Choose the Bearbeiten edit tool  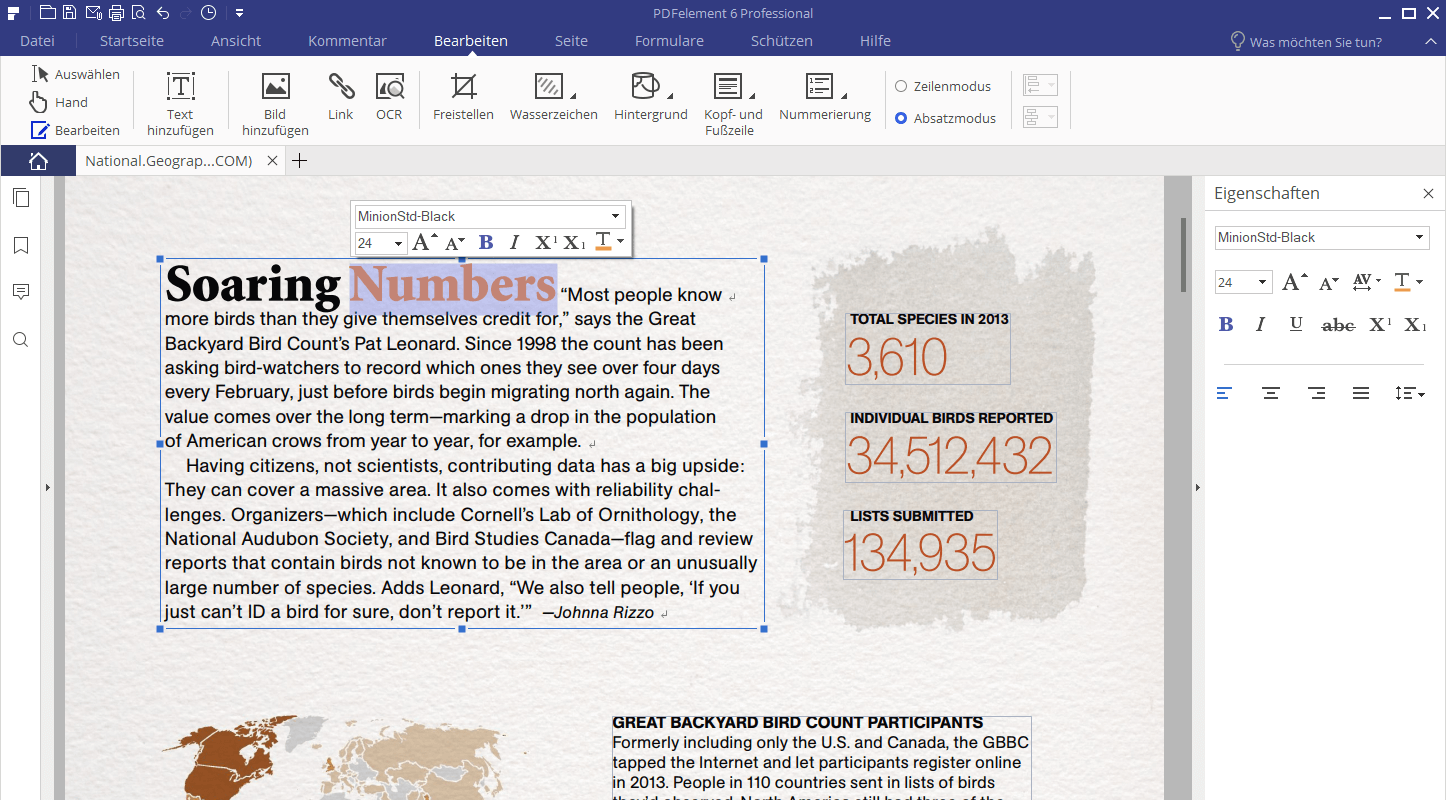[75, 130]
